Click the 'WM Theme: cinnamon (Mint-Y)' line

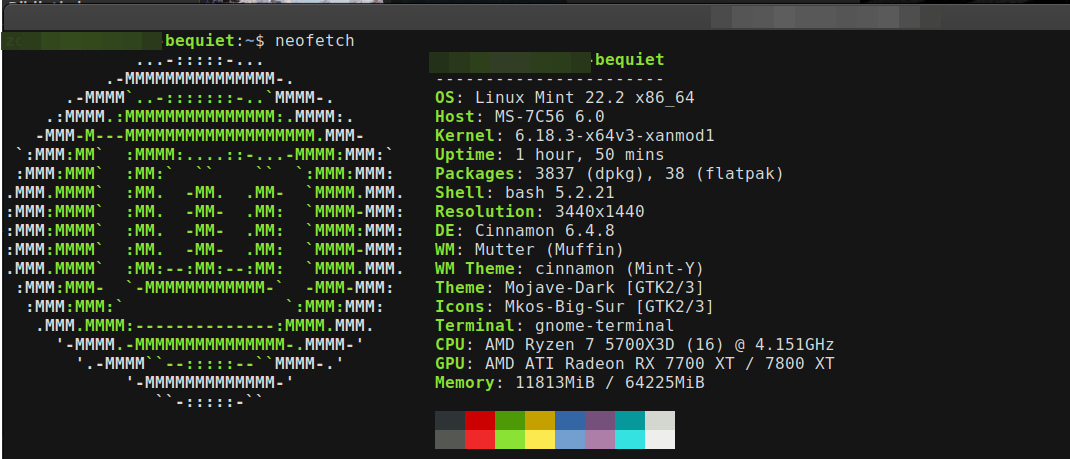pyautogui.click(x=570, y=269)
